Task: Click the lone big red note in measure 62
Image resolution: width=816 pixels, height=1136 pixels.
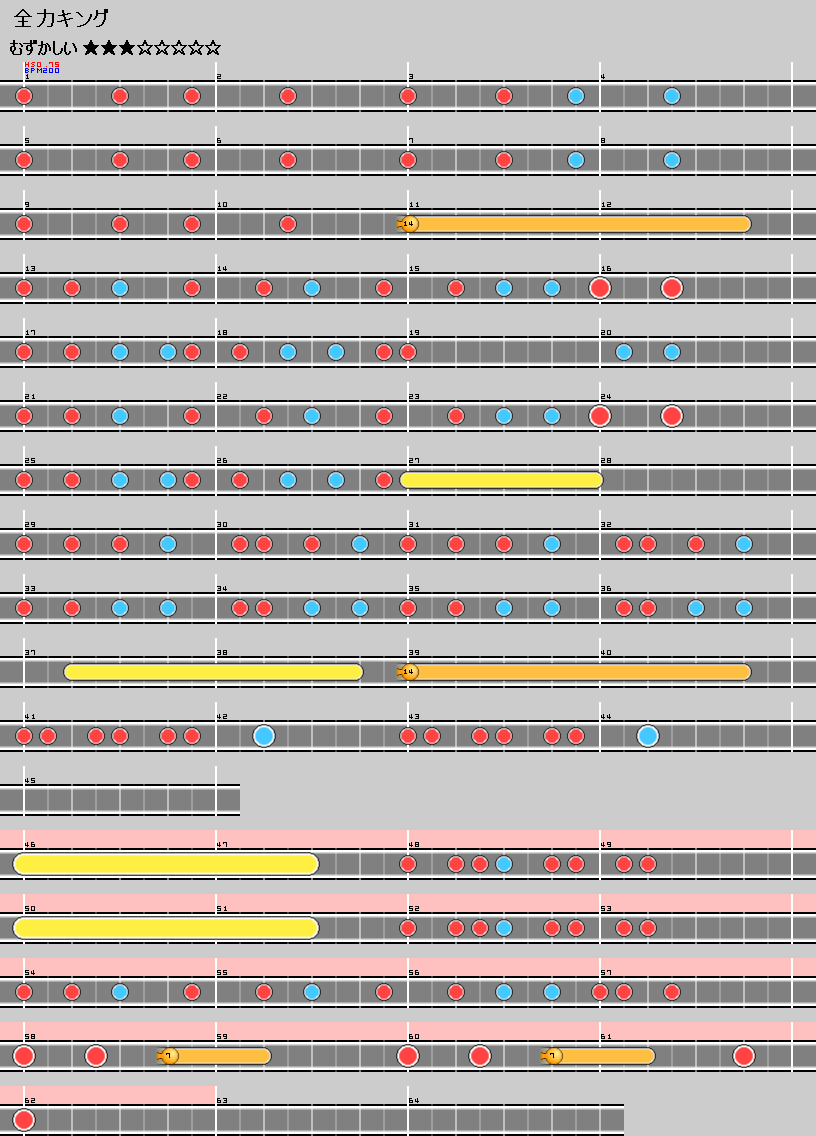Action: click(x=24, y=1120)
